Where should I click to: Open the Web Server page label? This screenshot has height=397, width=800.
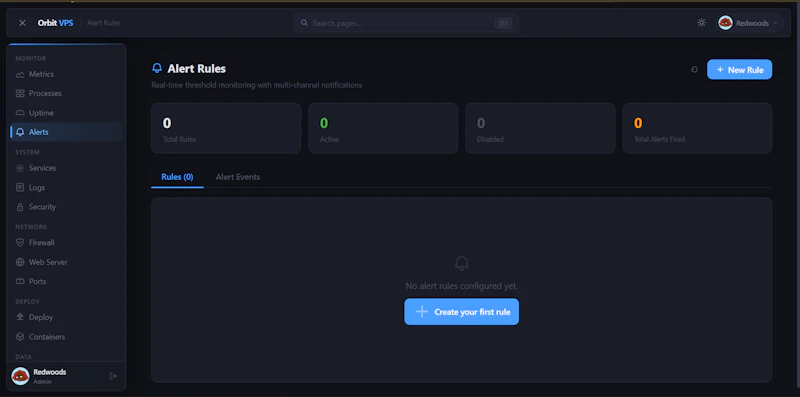click(x=48, y=262)
